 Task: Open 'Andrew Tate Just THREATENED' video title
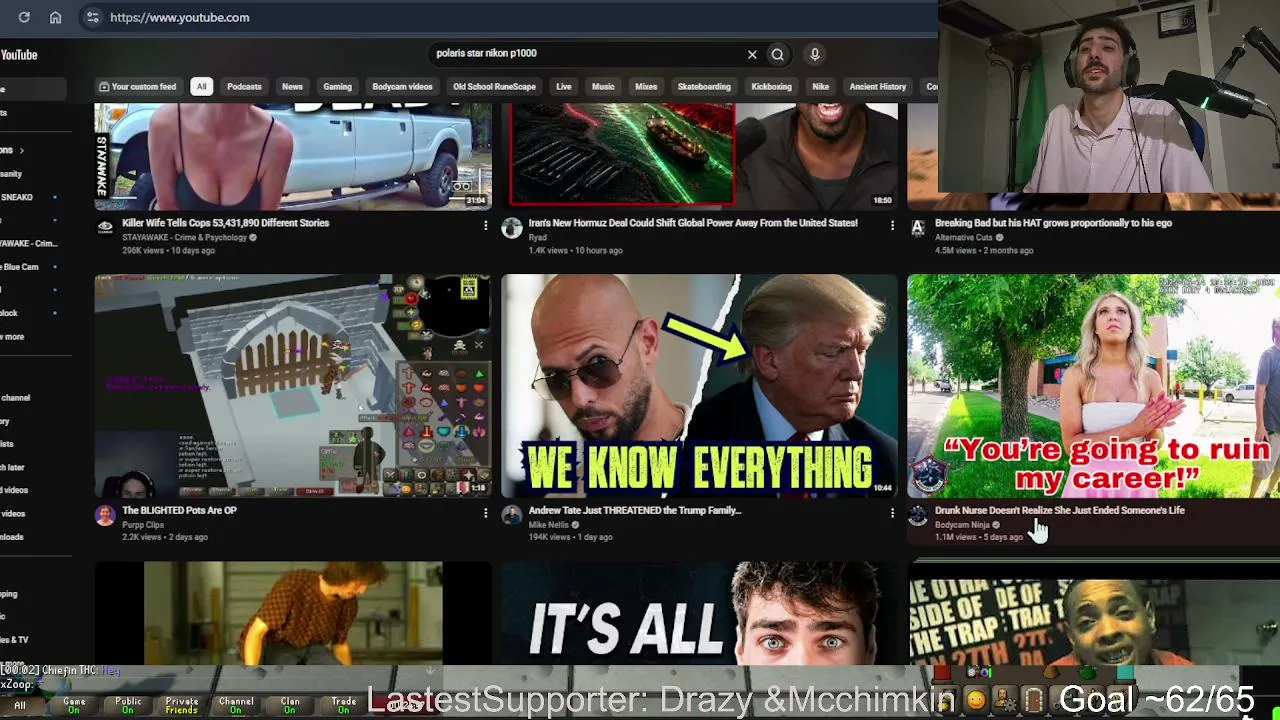[x=635, y=510]
